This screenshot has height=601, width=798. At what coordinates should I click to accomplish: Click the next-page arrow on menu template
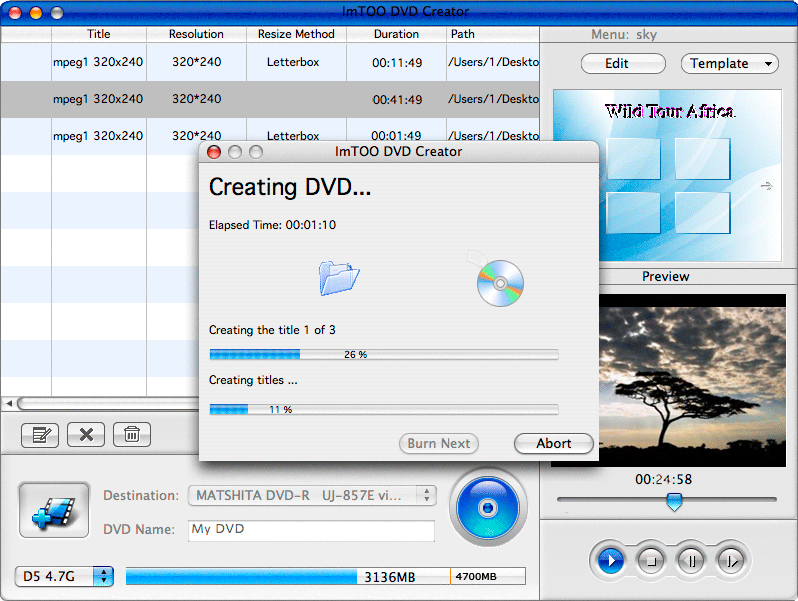766,186
